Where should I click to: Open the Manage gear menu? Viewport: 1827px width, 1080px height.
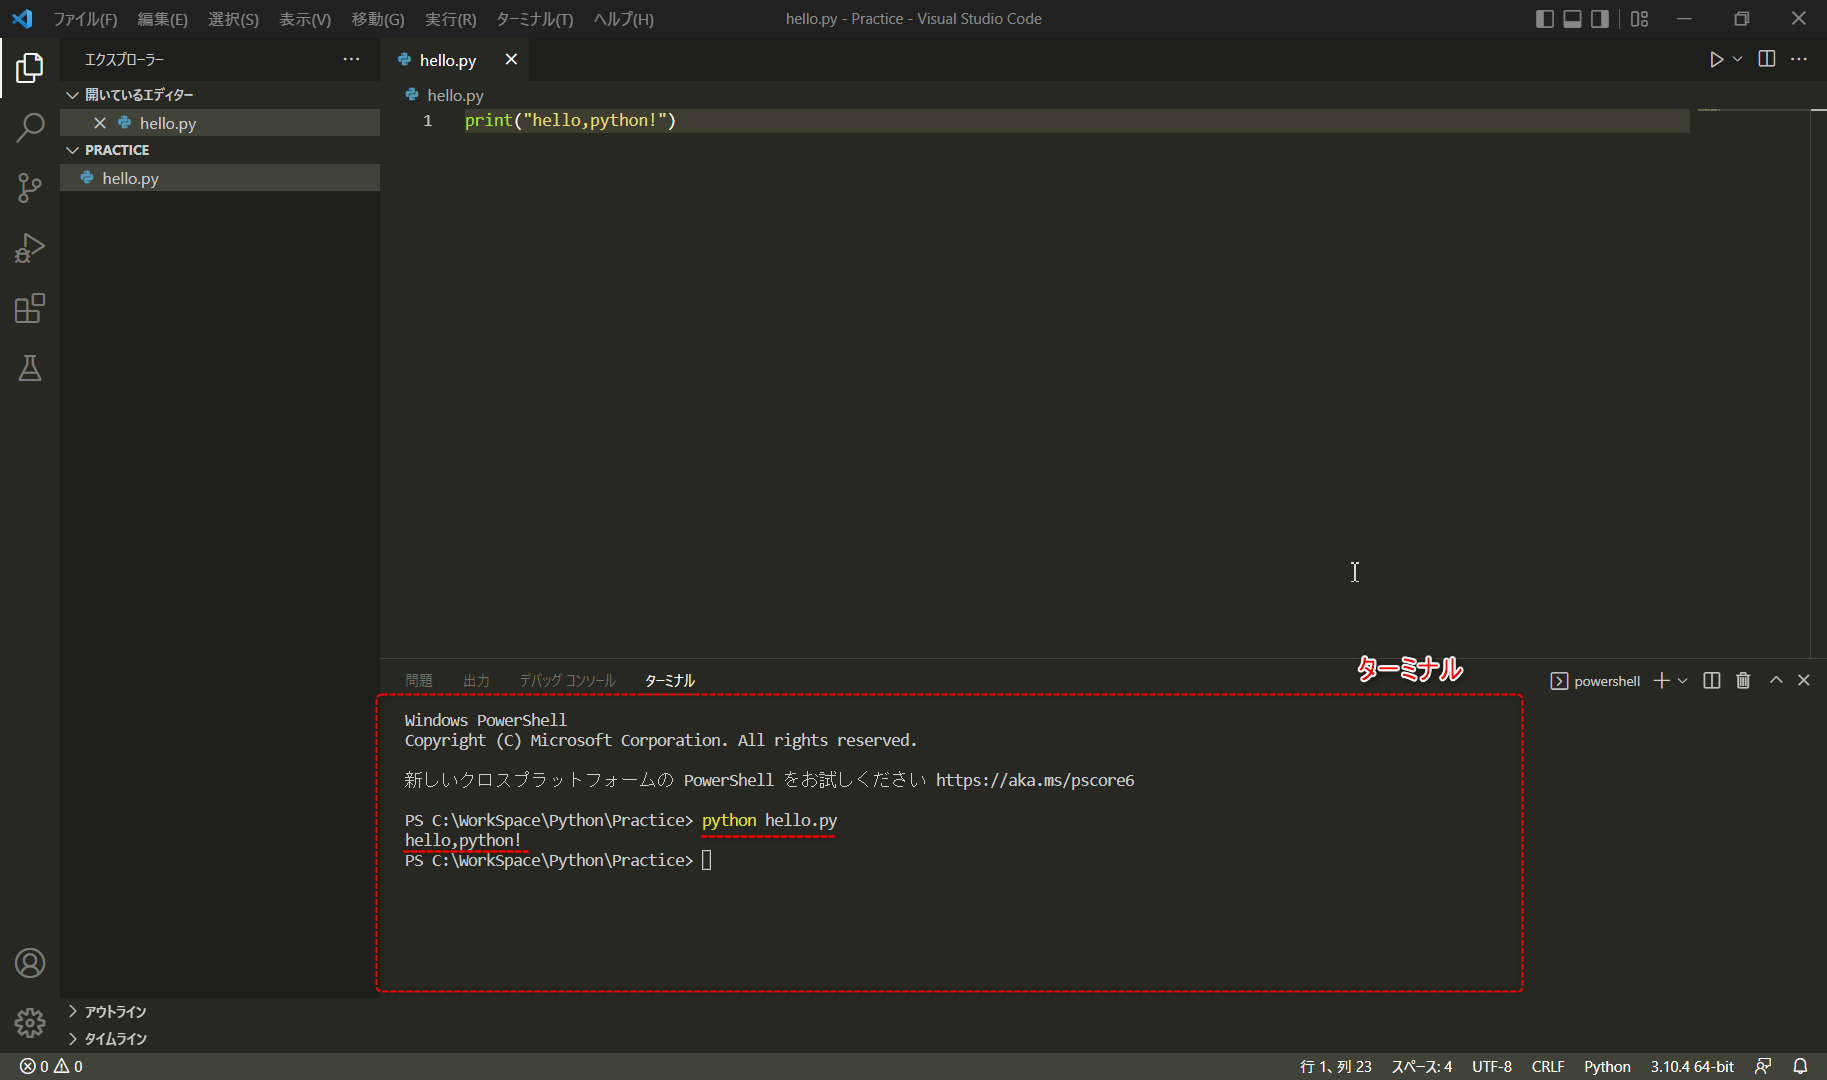(30, 1022)
